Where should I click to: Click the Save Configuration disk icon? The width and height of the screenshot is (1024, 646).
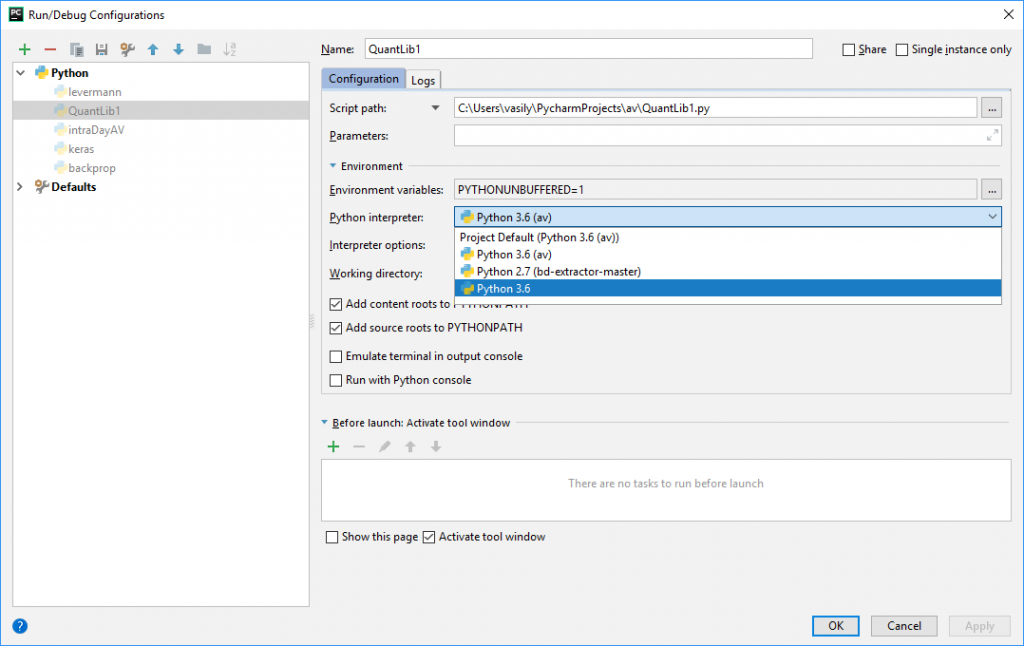(101, 49)
